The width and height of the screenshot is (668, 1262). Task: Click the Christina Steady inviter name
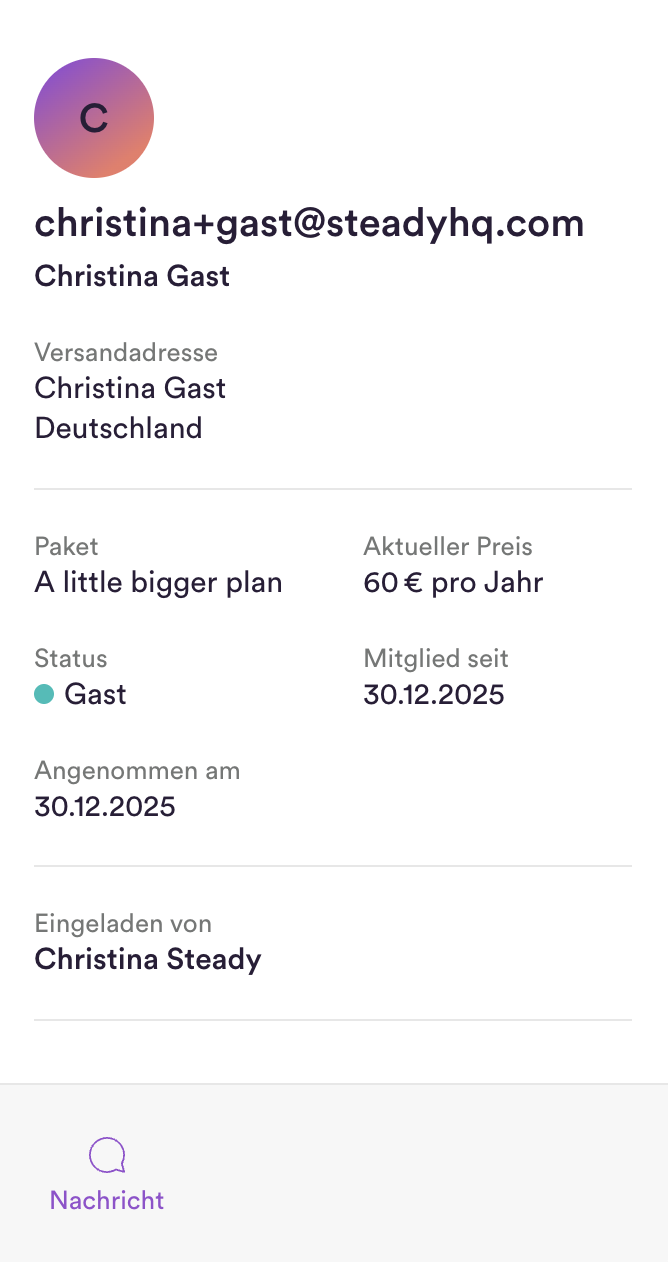click(148, 959)
